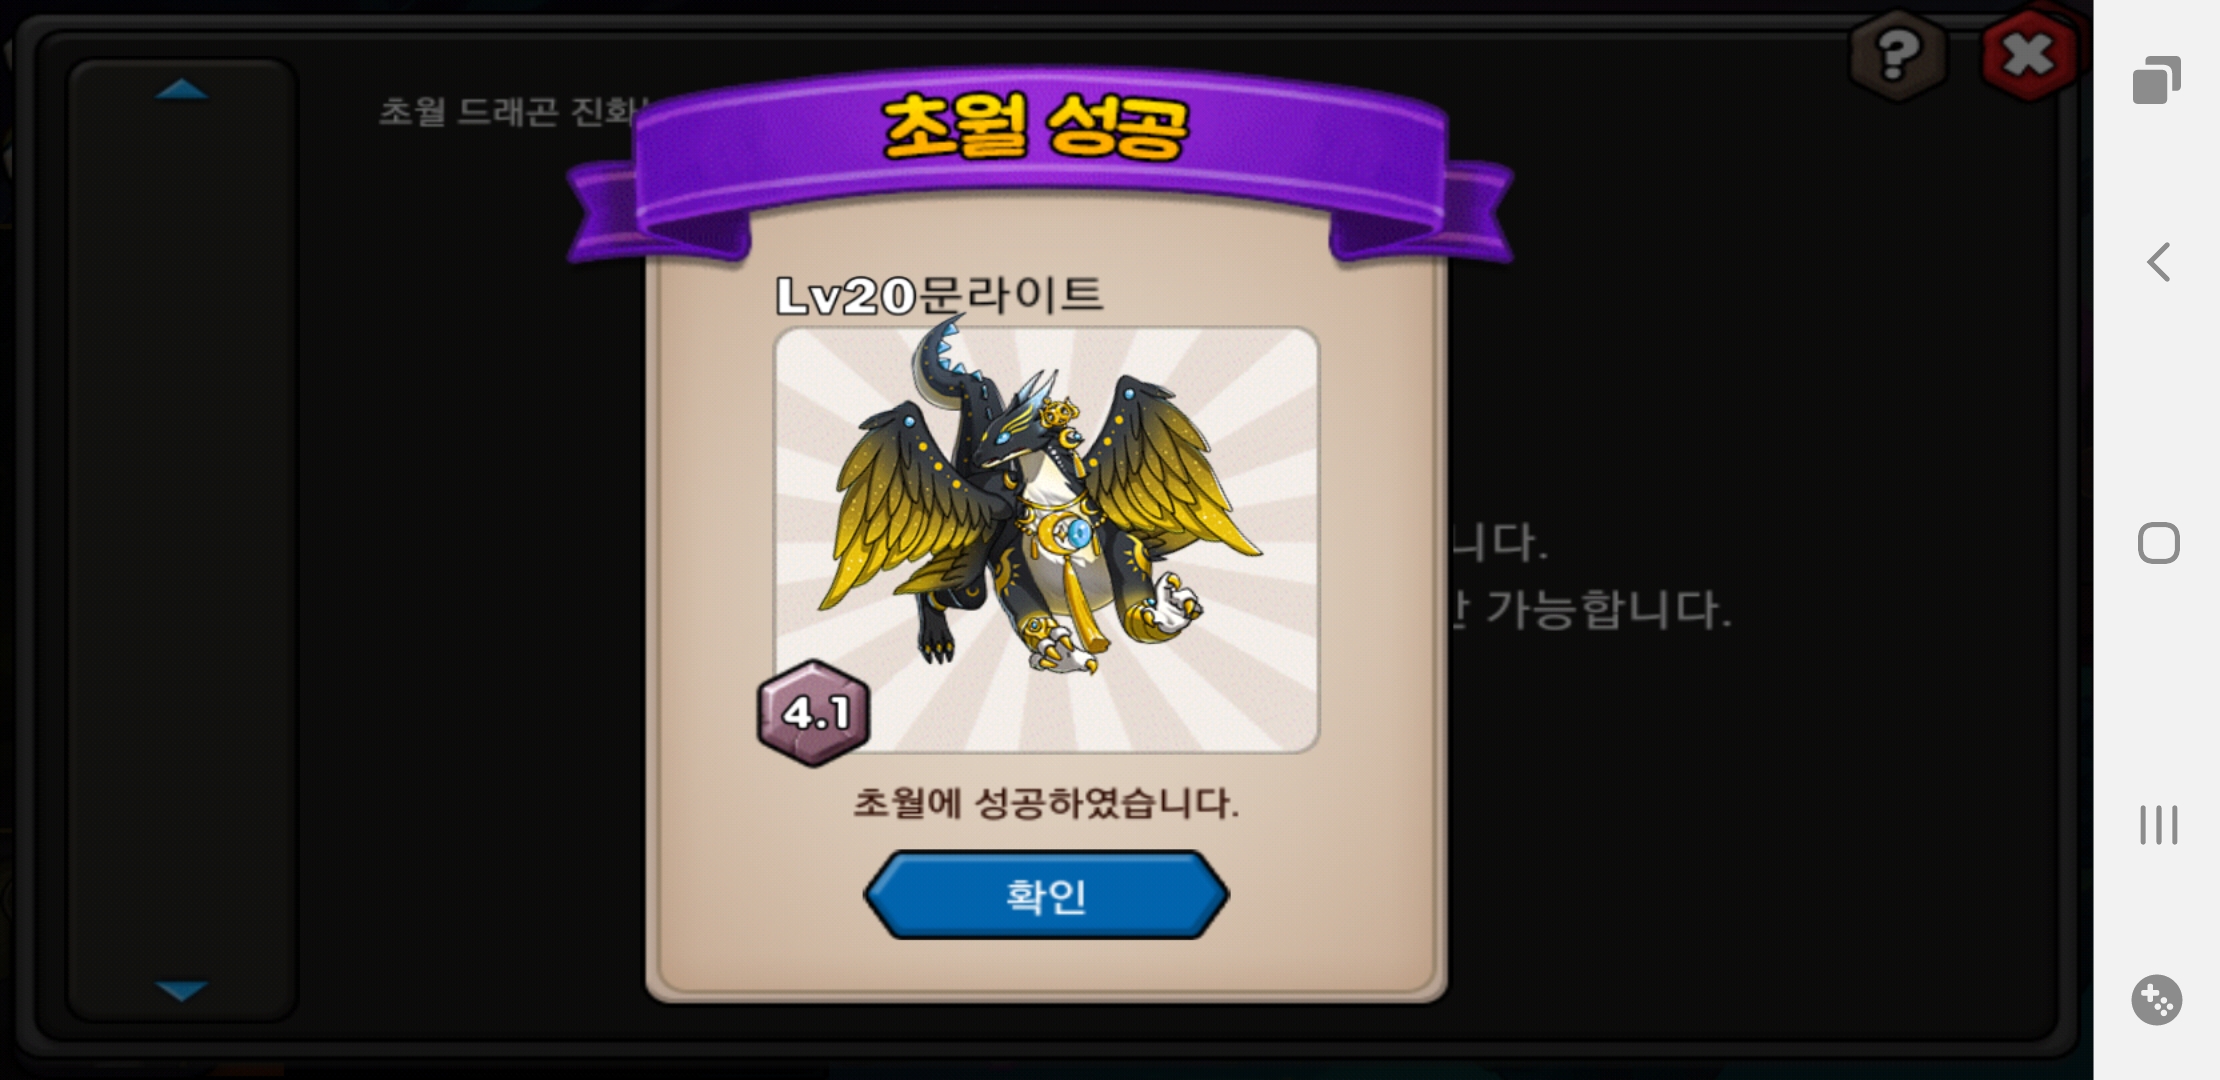Viewport: 2220px width, 1080px height.
Task: Click the empty left dragon list panel
Action: point(182,540)
